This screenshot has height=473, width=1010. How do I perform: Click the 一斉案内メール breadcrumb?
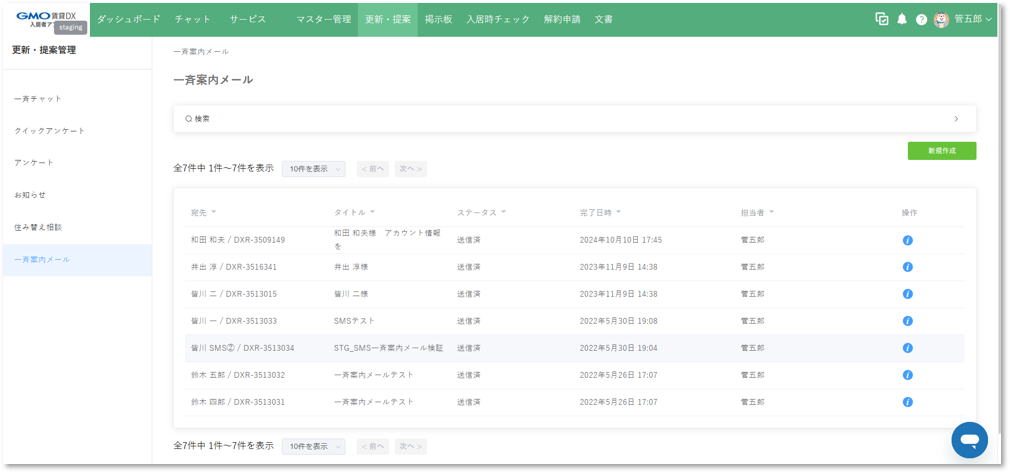tap(201, 52)
